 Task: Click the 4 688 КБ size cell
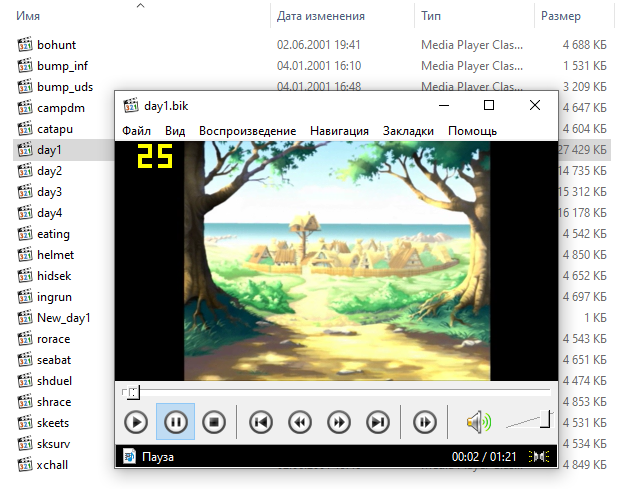(x=585, y=45)
